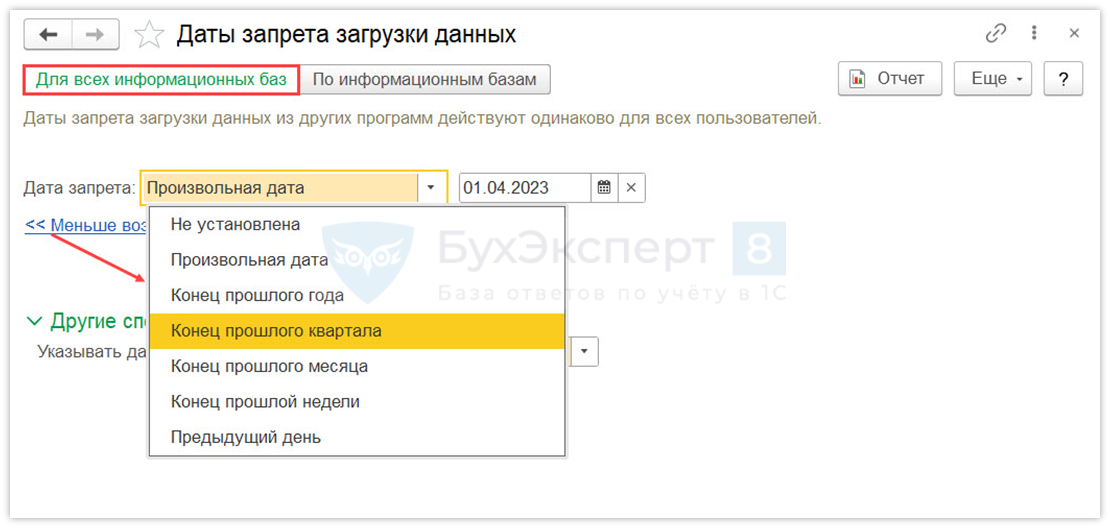Image resolution: width=1110 pixels, height=528 pixels.
Task: Pick "Предыдущий день" from the list
Action: [x=246, y=437]
